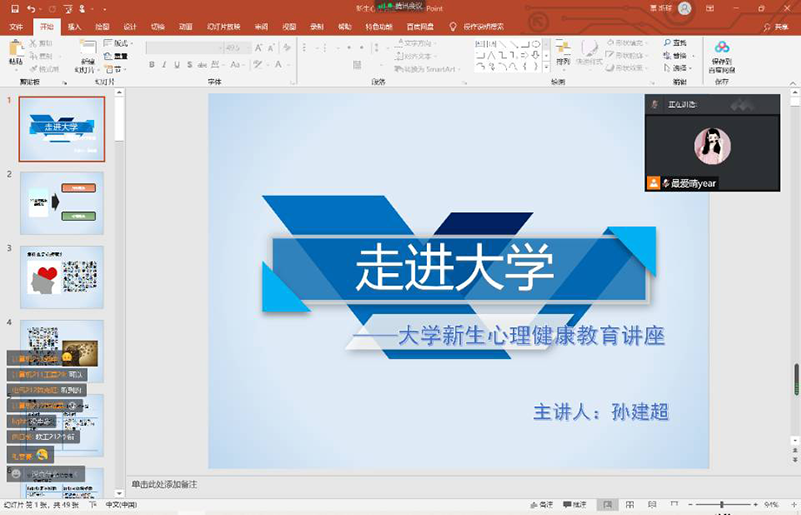Image resolution: width=801 pixels, height=515 pixels.
Task: Open the slide Layout dropdown
Action: click(122, 44)
